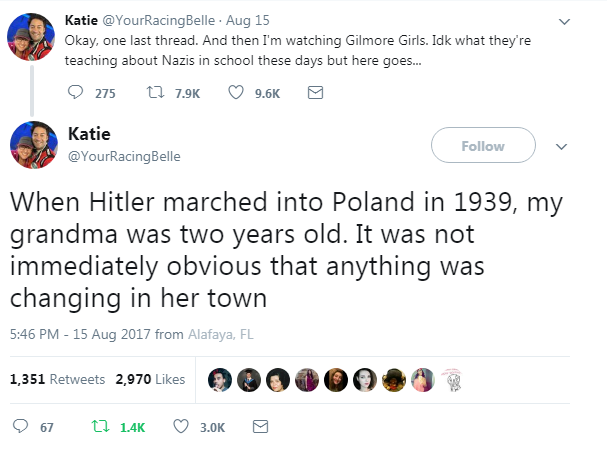Open Katie's avatar on the main tweet
The image size is (607, 451).
[x=32, y=145]
